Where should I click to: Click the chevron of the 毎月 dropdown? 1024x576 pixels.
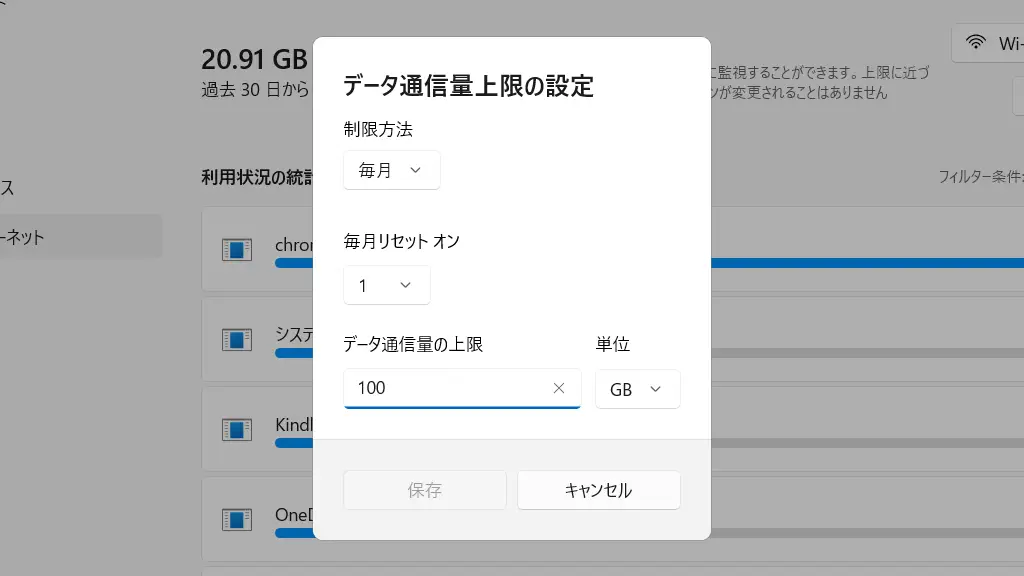(415, 170)
